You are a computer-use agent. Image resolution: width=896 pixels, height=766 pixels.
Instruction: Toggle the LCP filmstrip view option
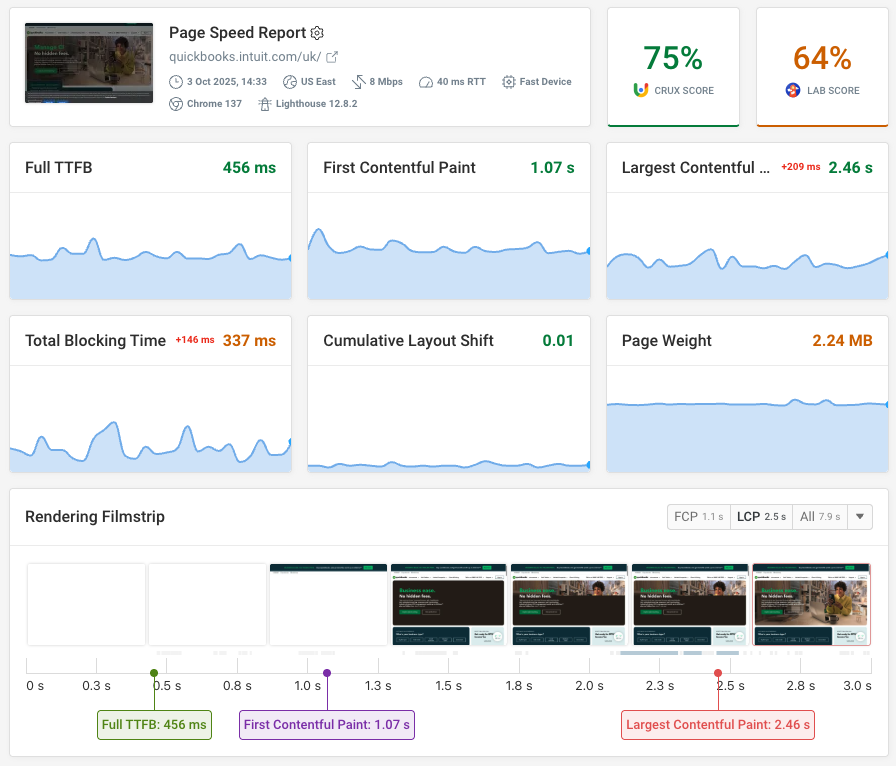point(760,517)
